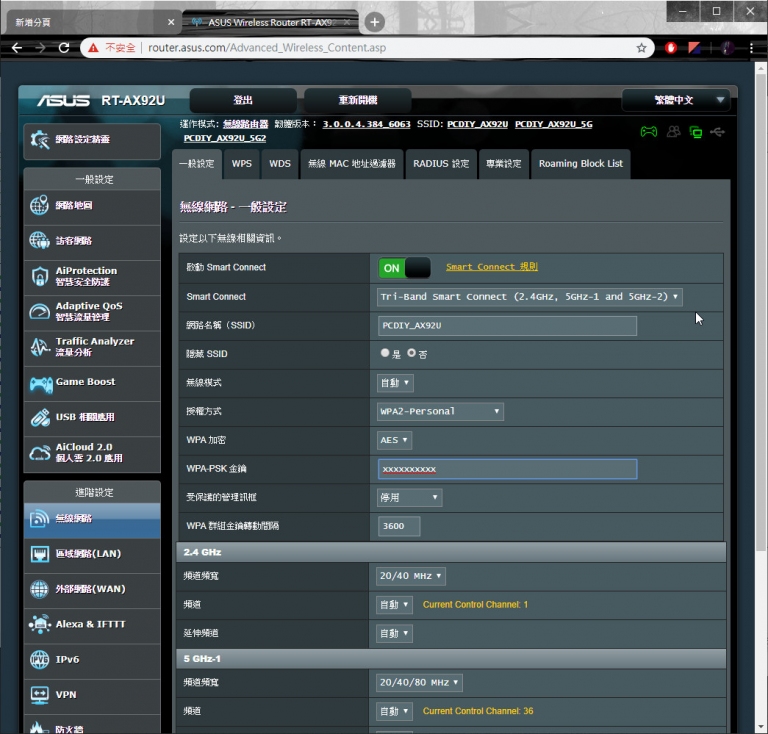Click the Logout (登出) button
The width and height of the screenshot is (768, 734).
[243, 100]
